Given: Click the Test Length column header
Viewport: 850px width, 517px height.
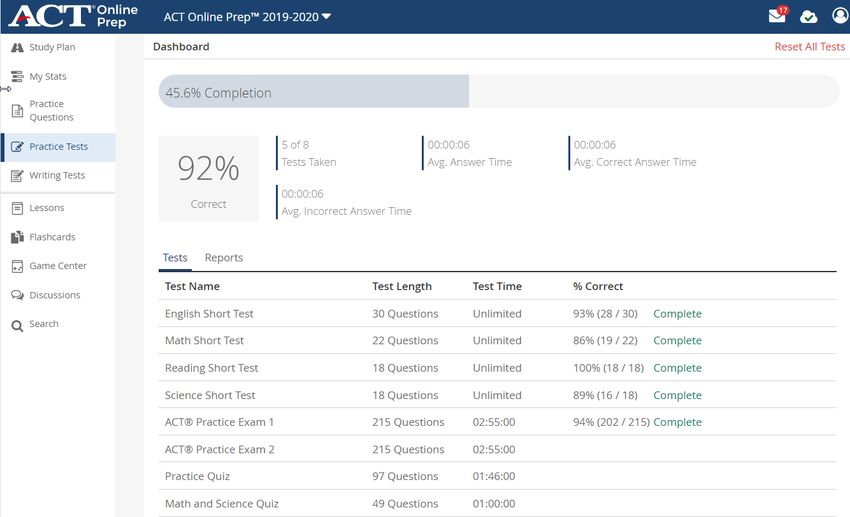Looking at the screenshot, I should pos(402,286).
